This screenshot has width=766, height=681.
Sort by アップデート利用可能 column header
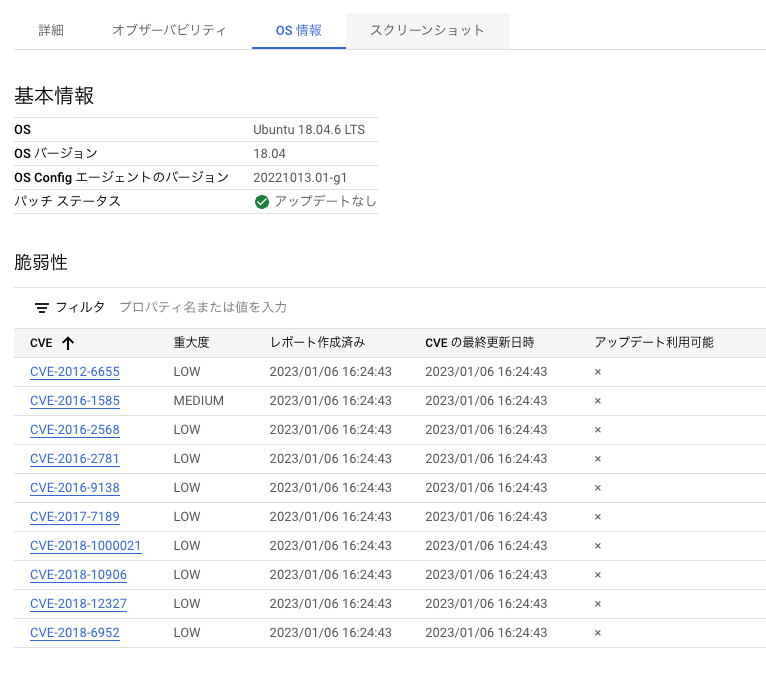(x=654, y=343)
